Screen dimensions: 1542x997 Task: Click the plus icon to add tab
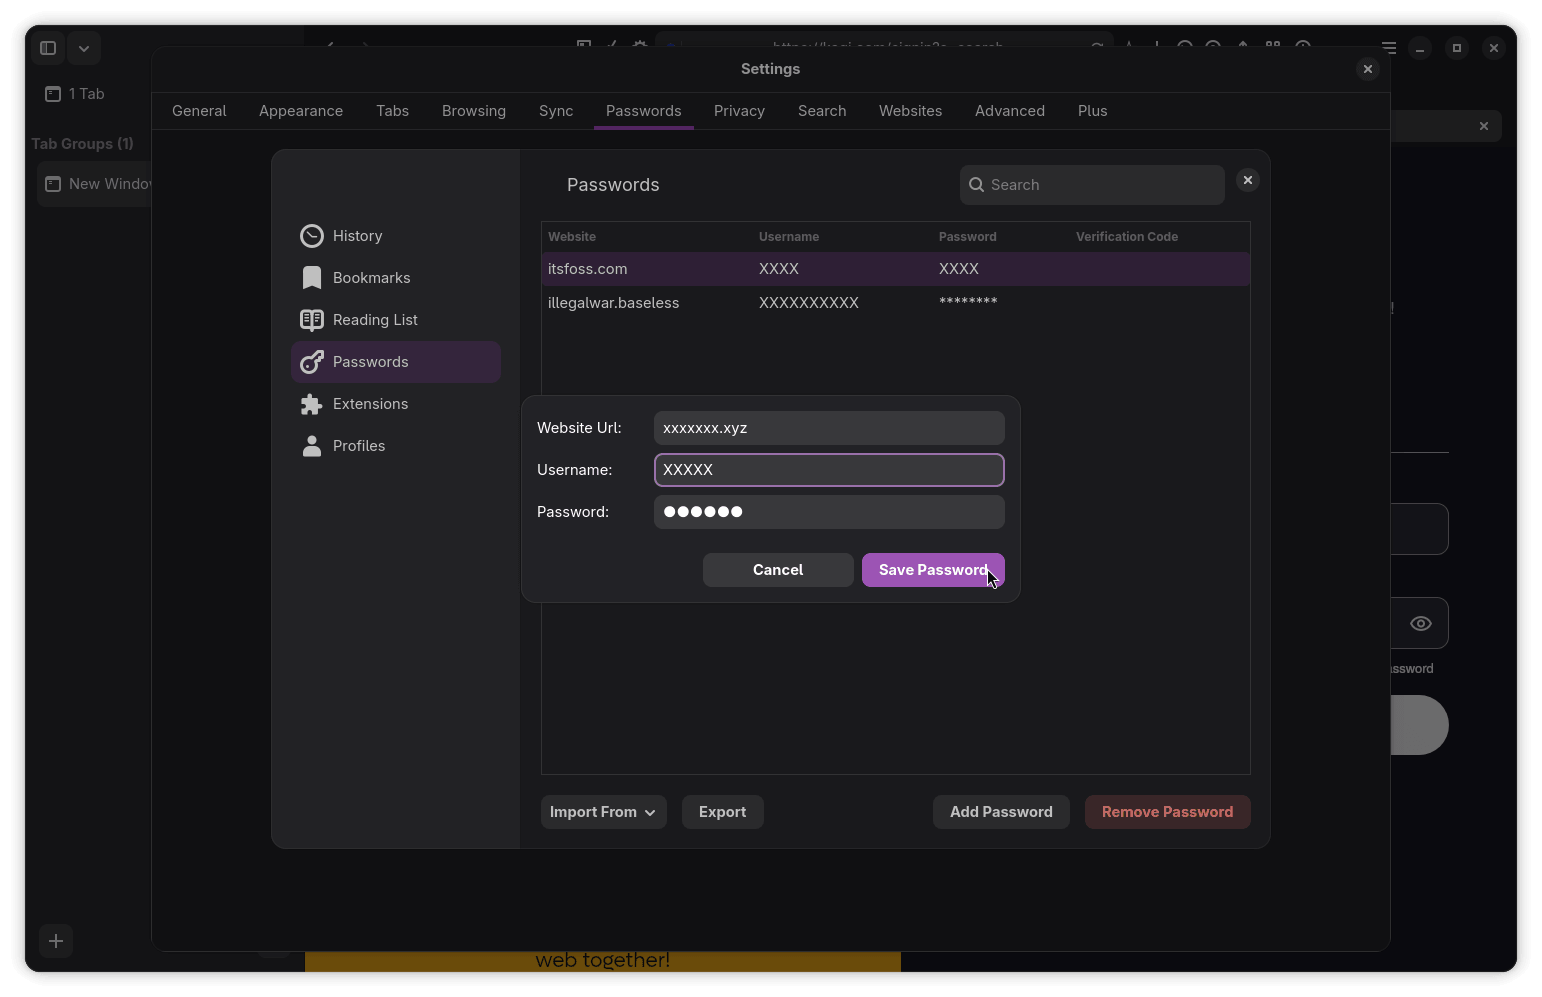click(56, 941)
